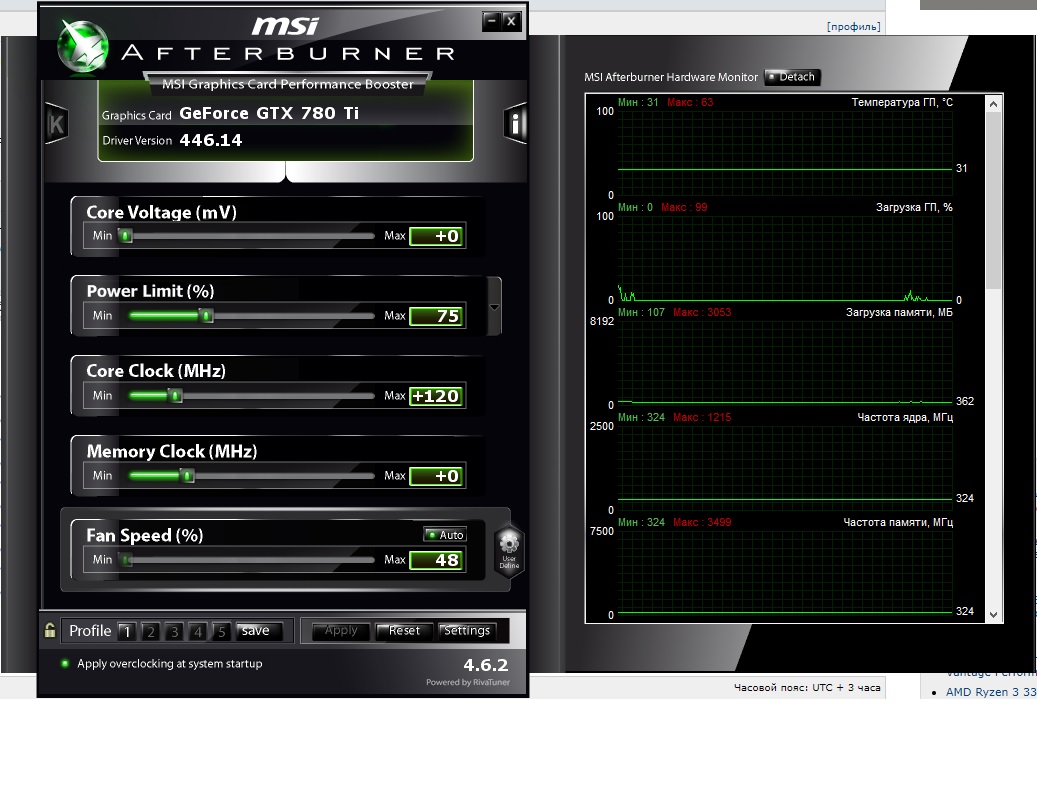The image size is (1037, 792).
Task: Click the Core Clock slider handle
Action: click(x=175, y=395)
